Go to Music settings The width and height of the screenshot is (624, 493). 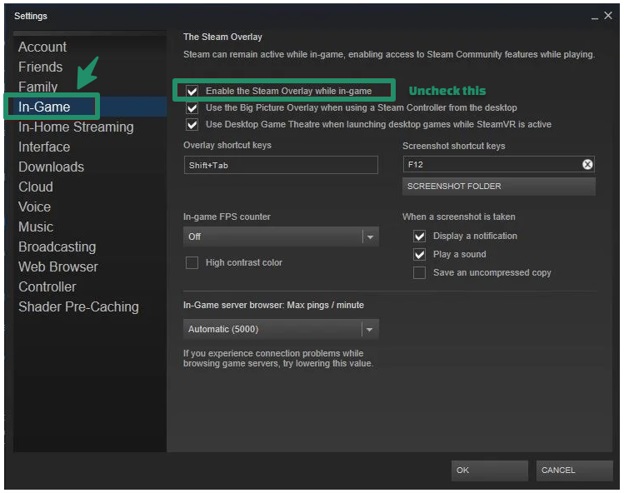tap(36, 227)
